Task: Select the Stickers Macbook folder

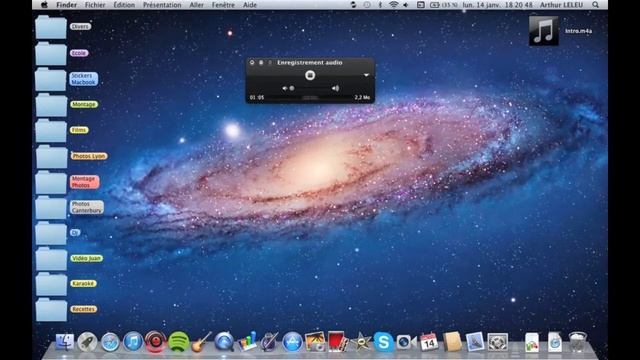Action: [51, 79]
